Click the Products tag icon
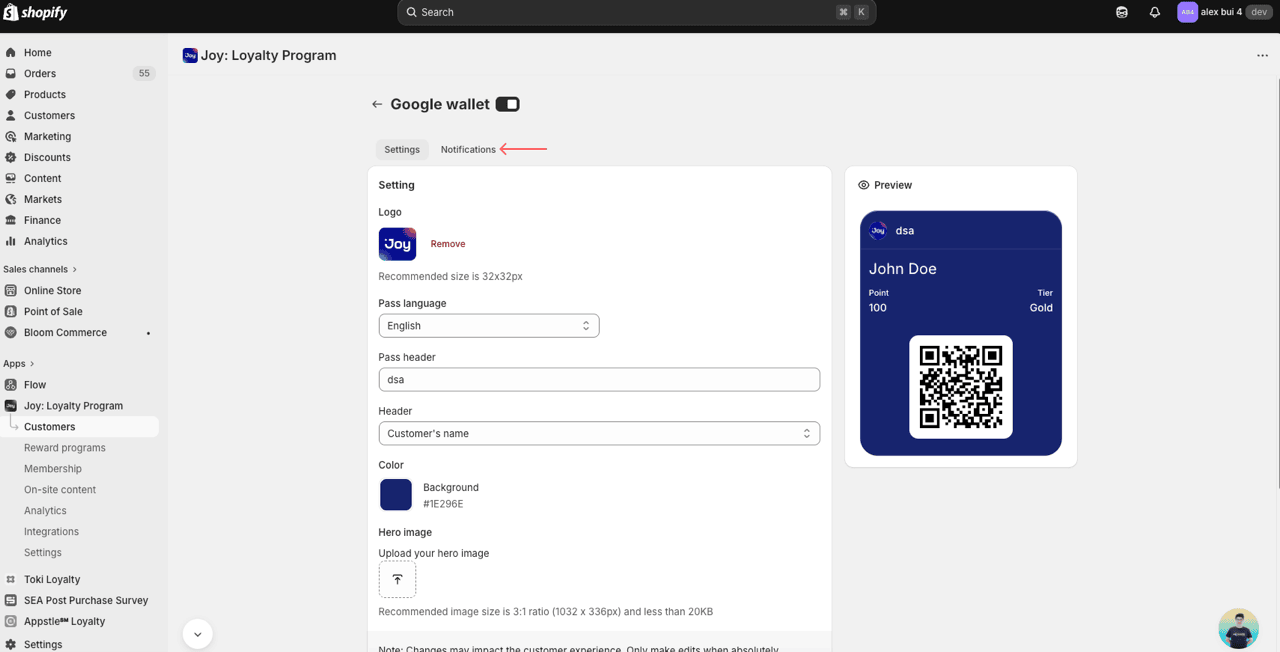 click(11, 95)
